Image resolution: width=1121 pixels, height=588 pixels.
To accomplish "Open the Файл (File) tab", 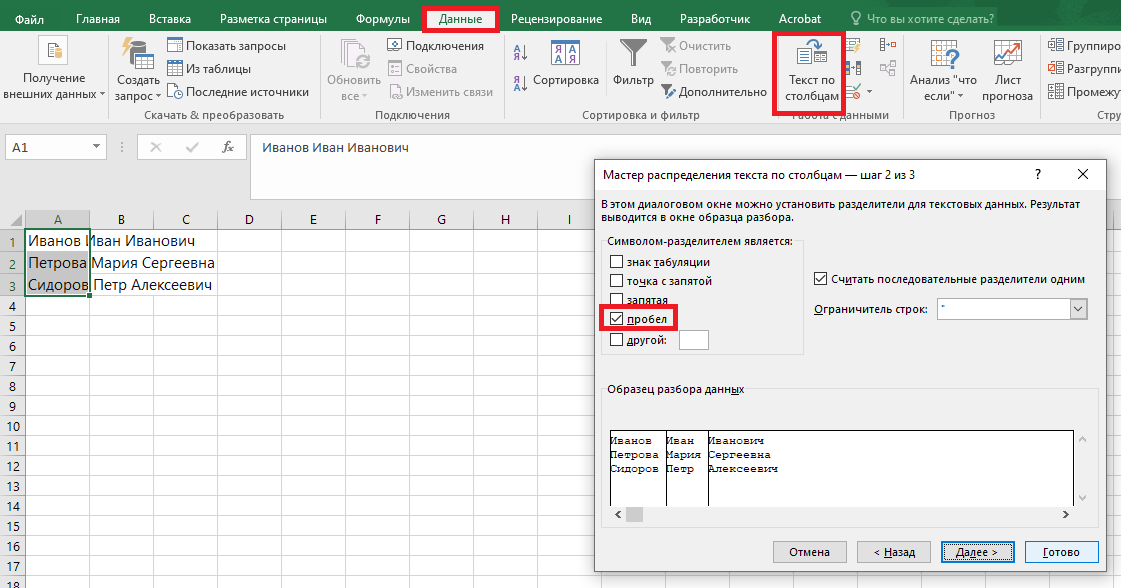I will (x=29, y=19).
